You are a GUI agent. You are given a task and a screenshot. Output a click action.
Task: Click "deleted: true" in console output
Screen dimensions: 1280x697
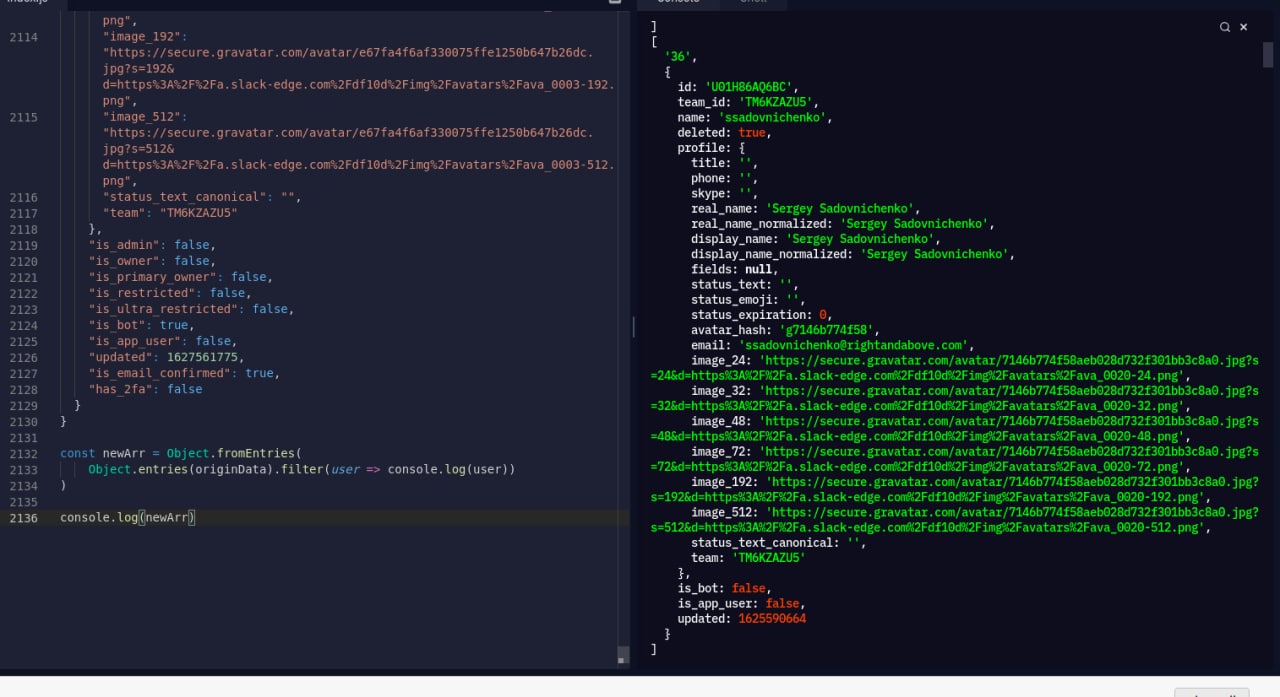723,132
